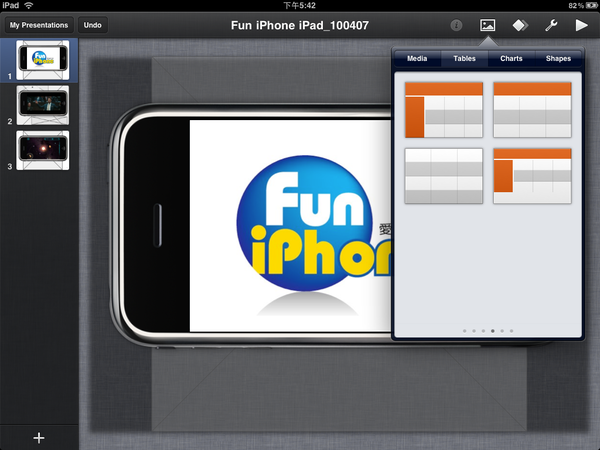Open the Info inspector icon
This screenshot has width=600, height=450.
[x=456, y=25]
